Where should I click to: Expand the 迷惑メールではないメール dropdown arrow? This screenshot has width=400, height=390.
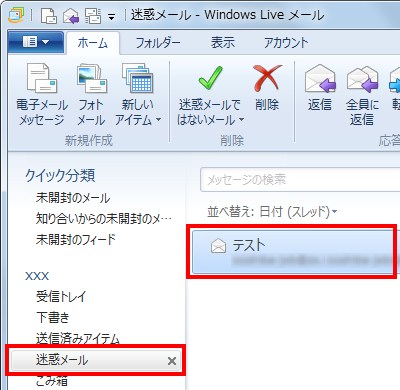[x=241, y=120]
